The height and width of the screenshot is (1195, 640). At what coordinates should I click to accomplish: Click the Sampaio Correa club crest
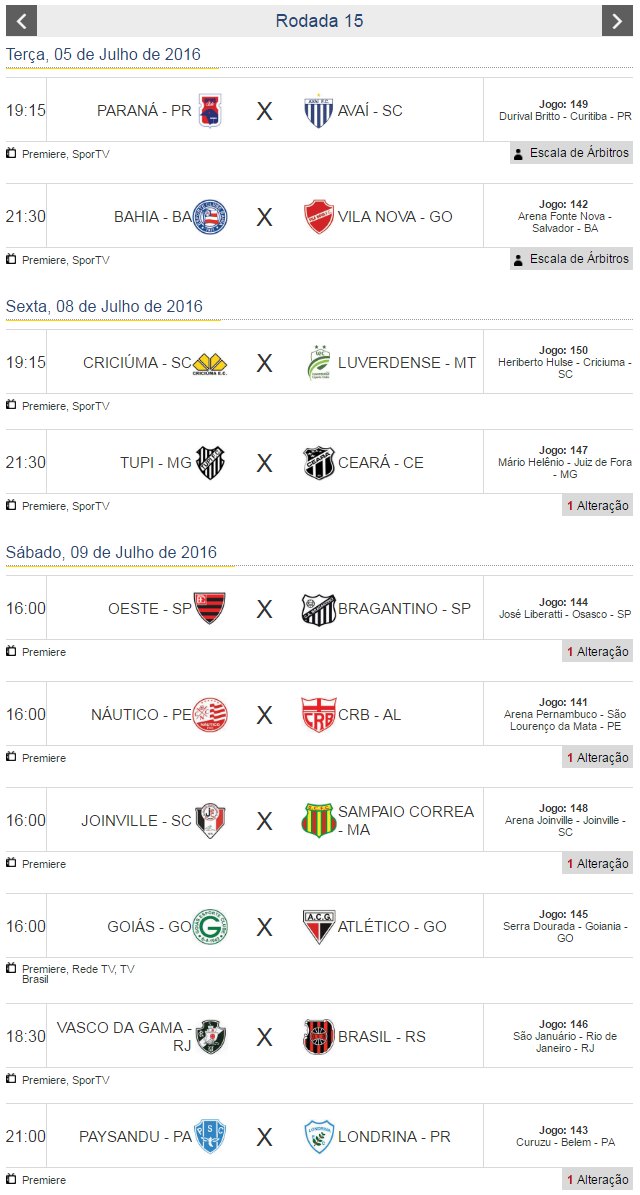click(x=318, y=820)
